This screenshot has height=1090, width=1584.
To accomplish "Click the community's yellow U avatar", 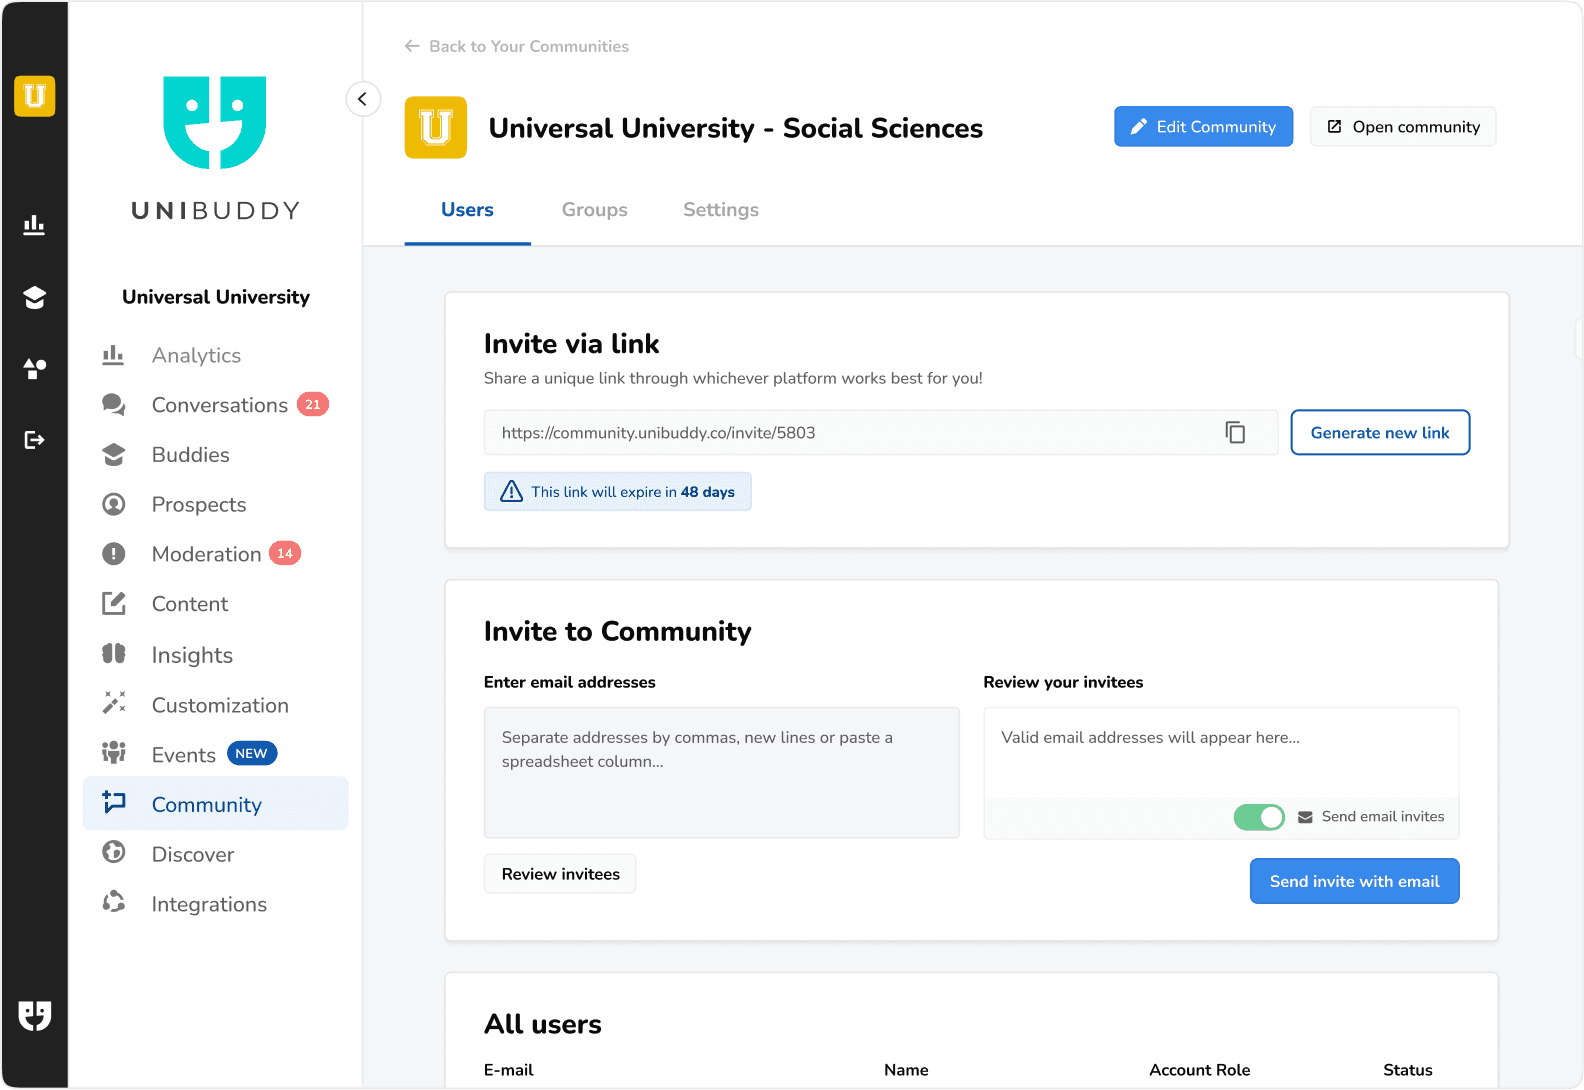I will tap(436, 127).
